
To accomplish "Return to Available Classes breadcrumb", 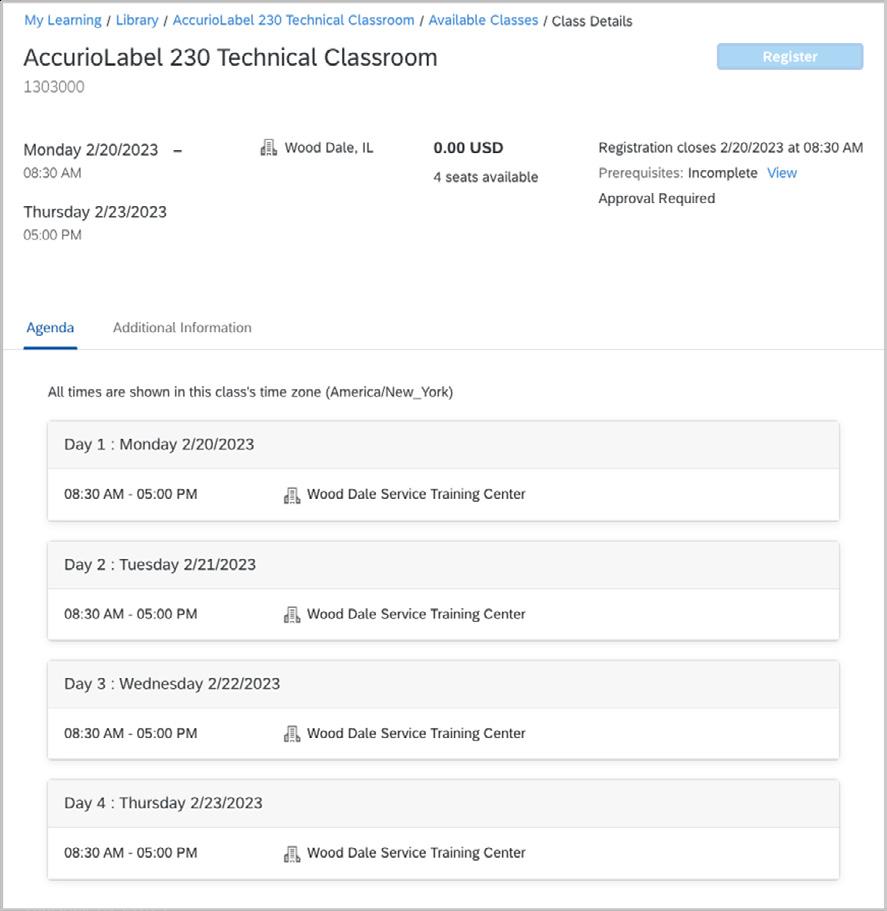I will pos(483,20).
